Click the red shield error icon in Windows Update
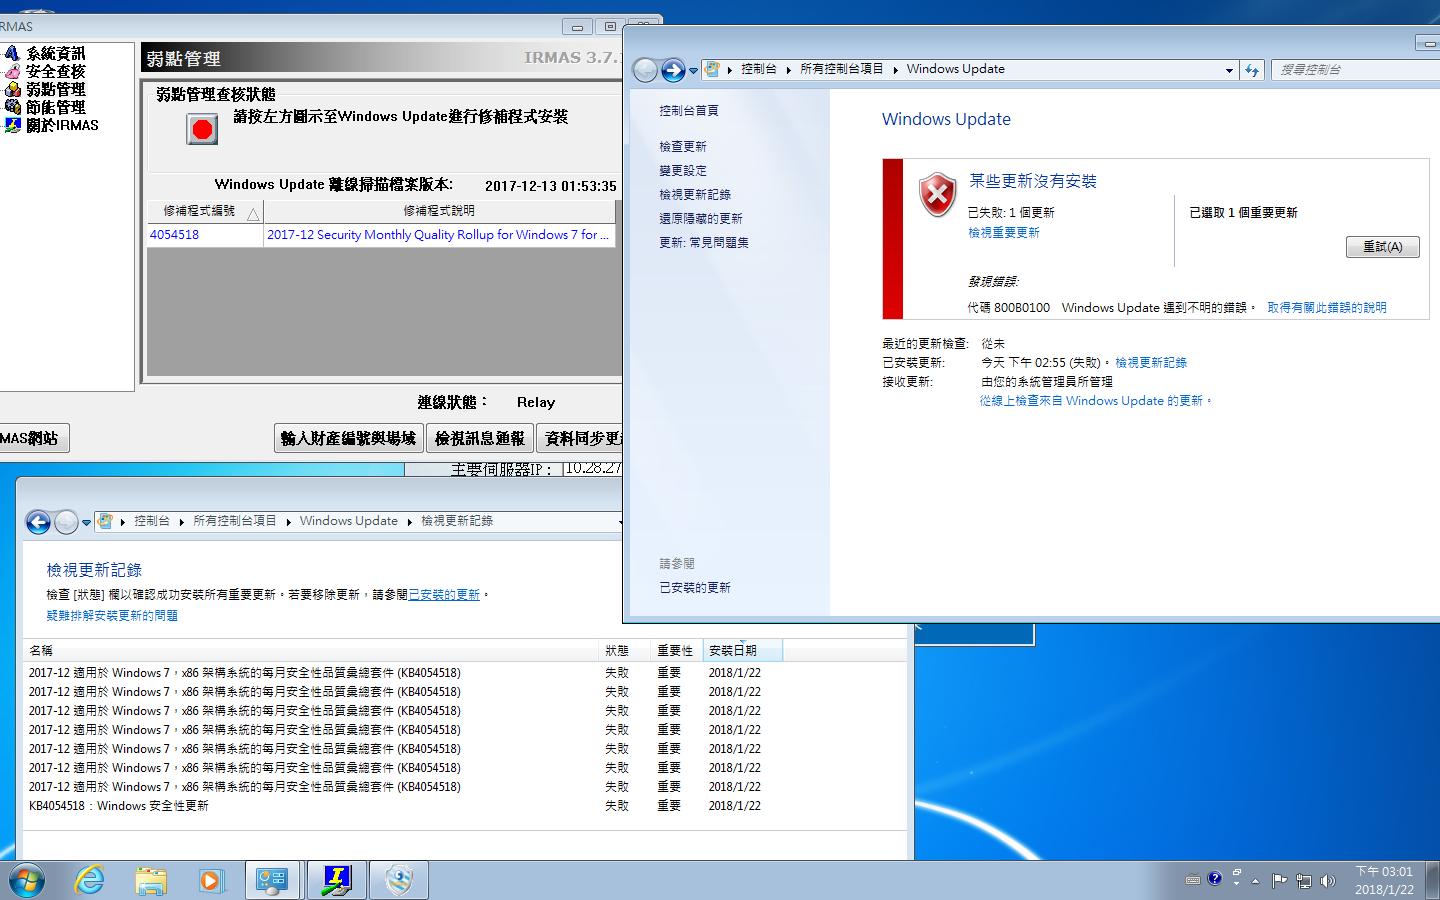1440x900 pixels. (x=937, y=195)
